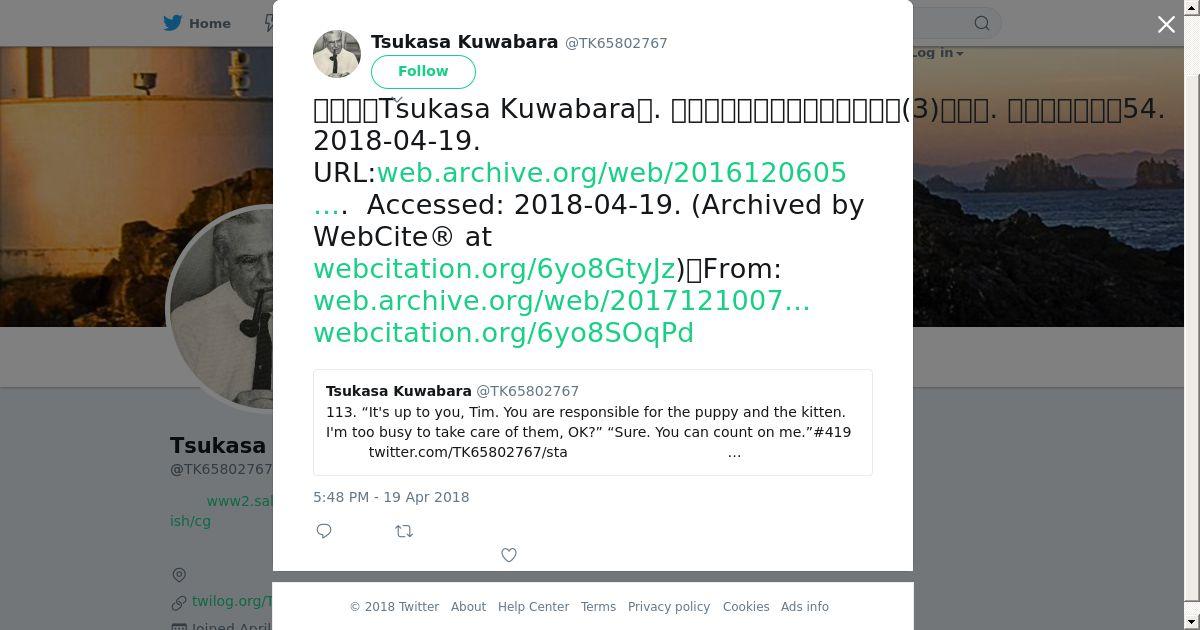Follow Tsukasa Kuwabara
This screenshot has width=1200, height=630.
pos(423,71)
